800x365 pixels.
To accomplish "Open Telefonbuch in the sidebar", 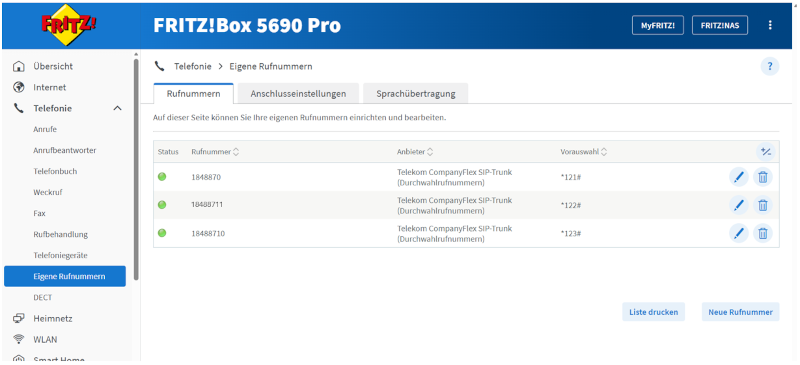I will coord(55,171).
